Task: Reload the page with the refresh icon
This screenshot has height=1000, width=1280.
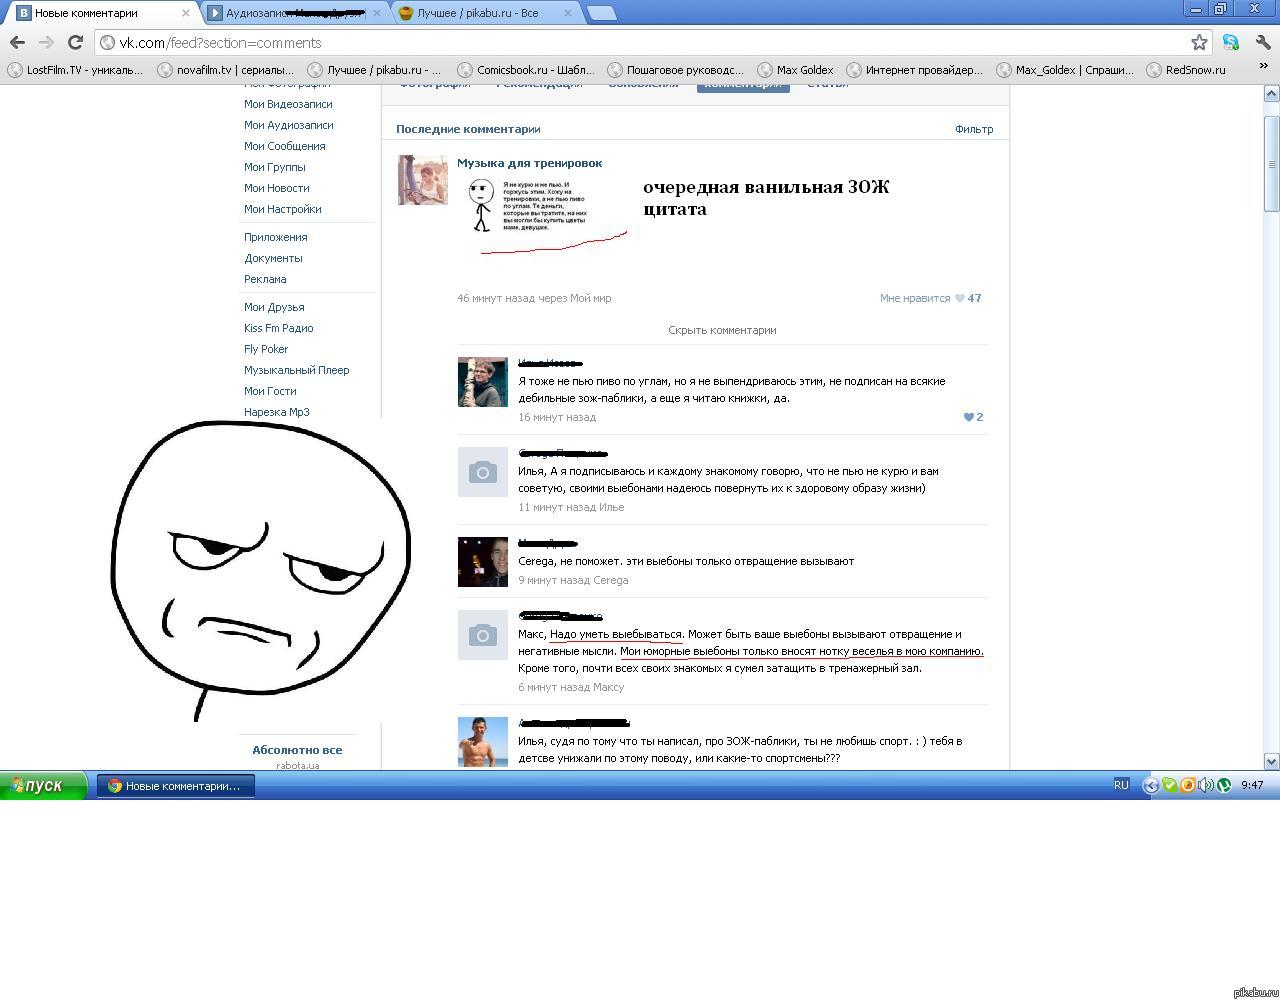Action: (x=75, y=42)
